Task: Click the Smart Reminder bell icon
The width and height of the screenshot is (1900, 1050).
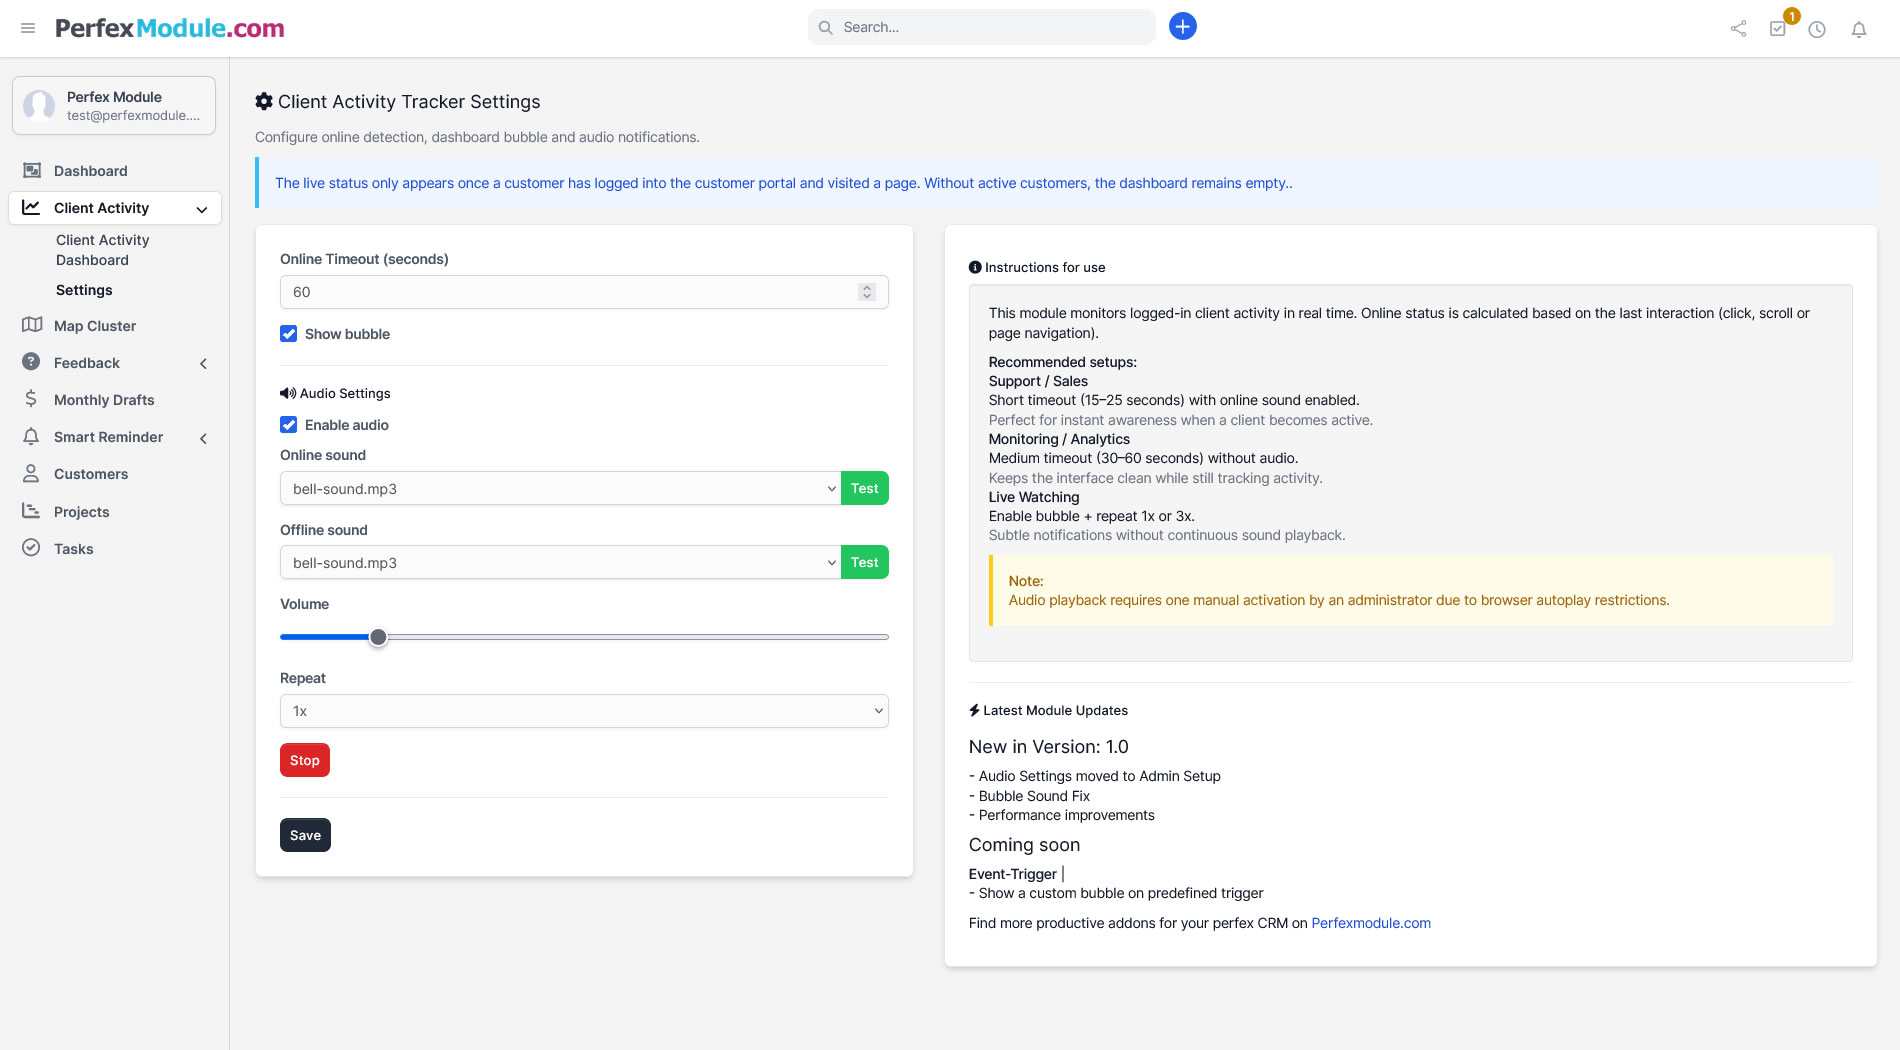Action: coord(31,436)
